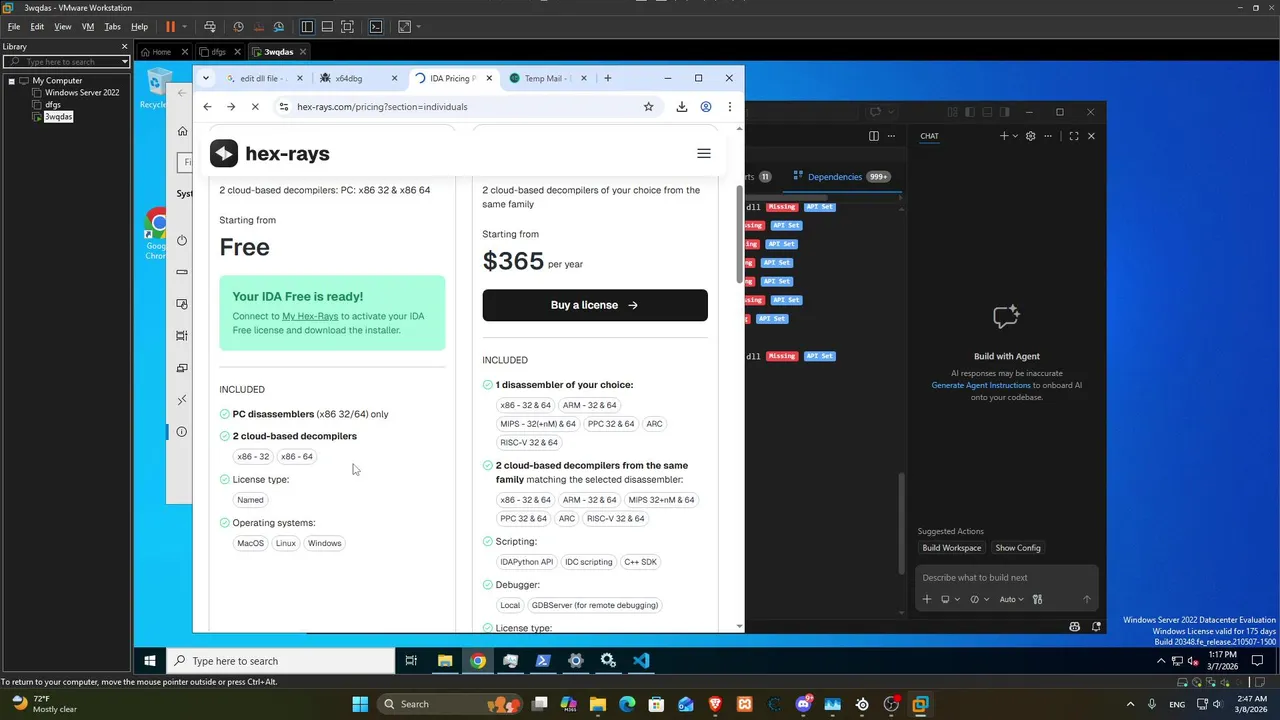Select Windows Server 2022 in library
Screen dimensions: 1280x720
[x=82, y=93]
